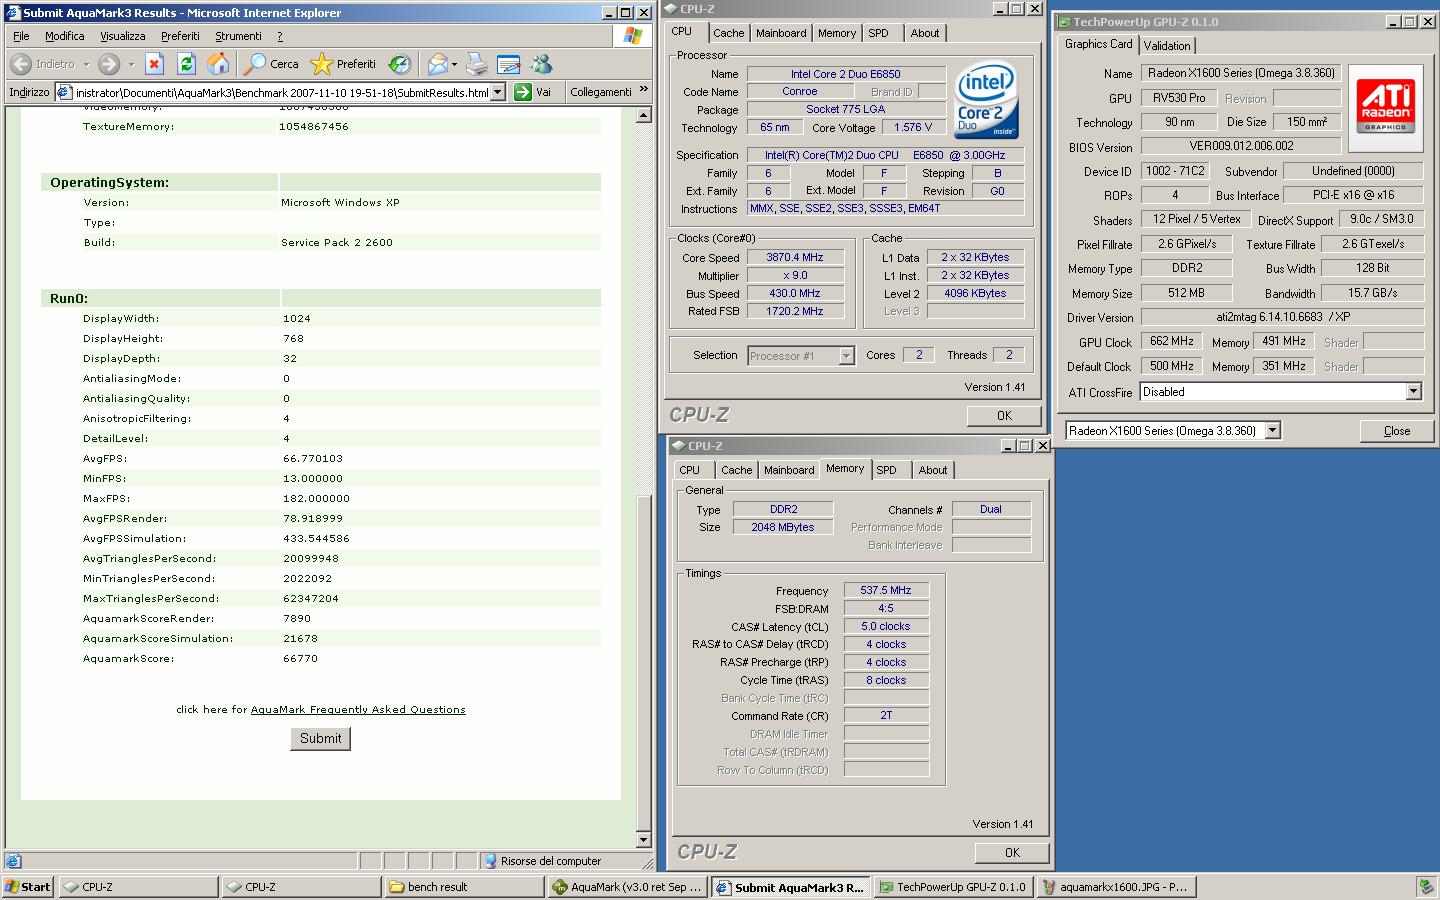Open AquaMark Frequently Asked Questions link

(x=358, y=710)
